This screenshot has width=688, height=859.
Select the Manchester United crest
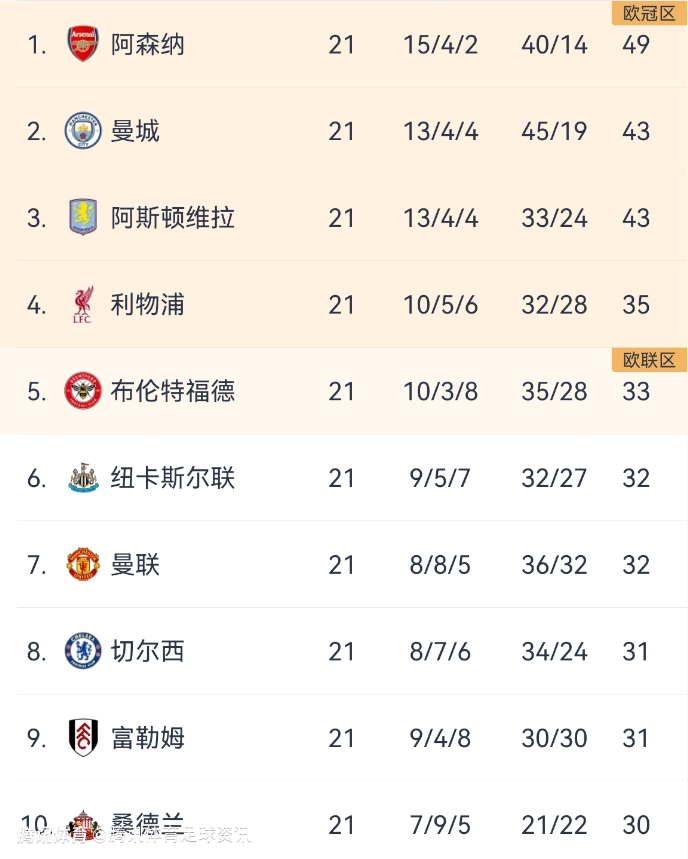coord(83,565)
